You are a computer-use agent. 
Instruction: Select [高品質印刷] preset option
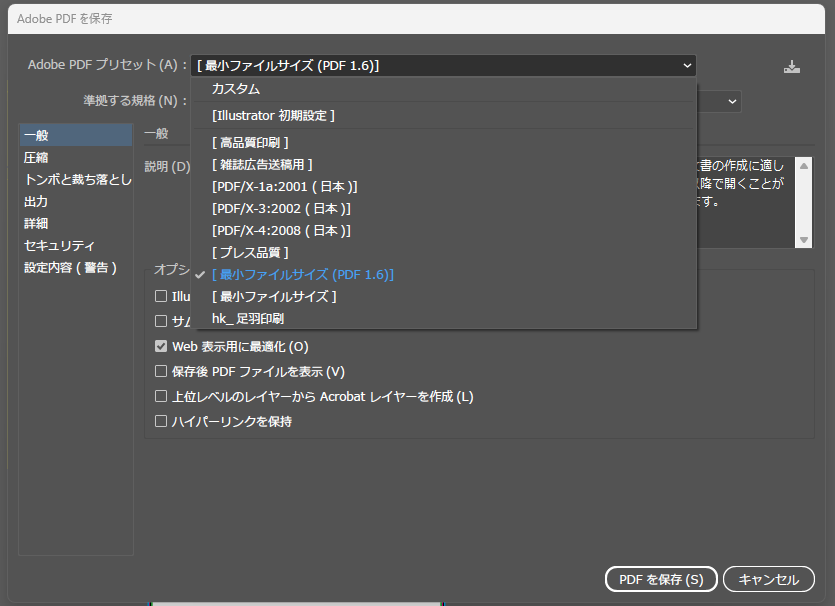coord(250,142)
